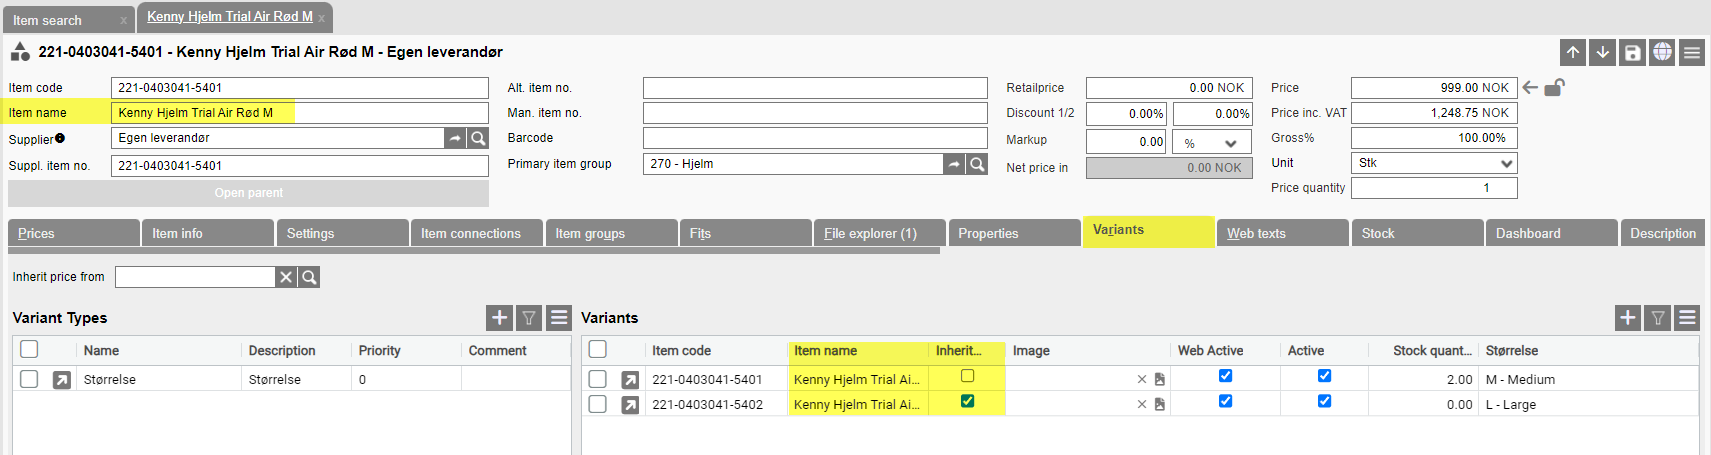Close the Item search tab

point(123,21)
